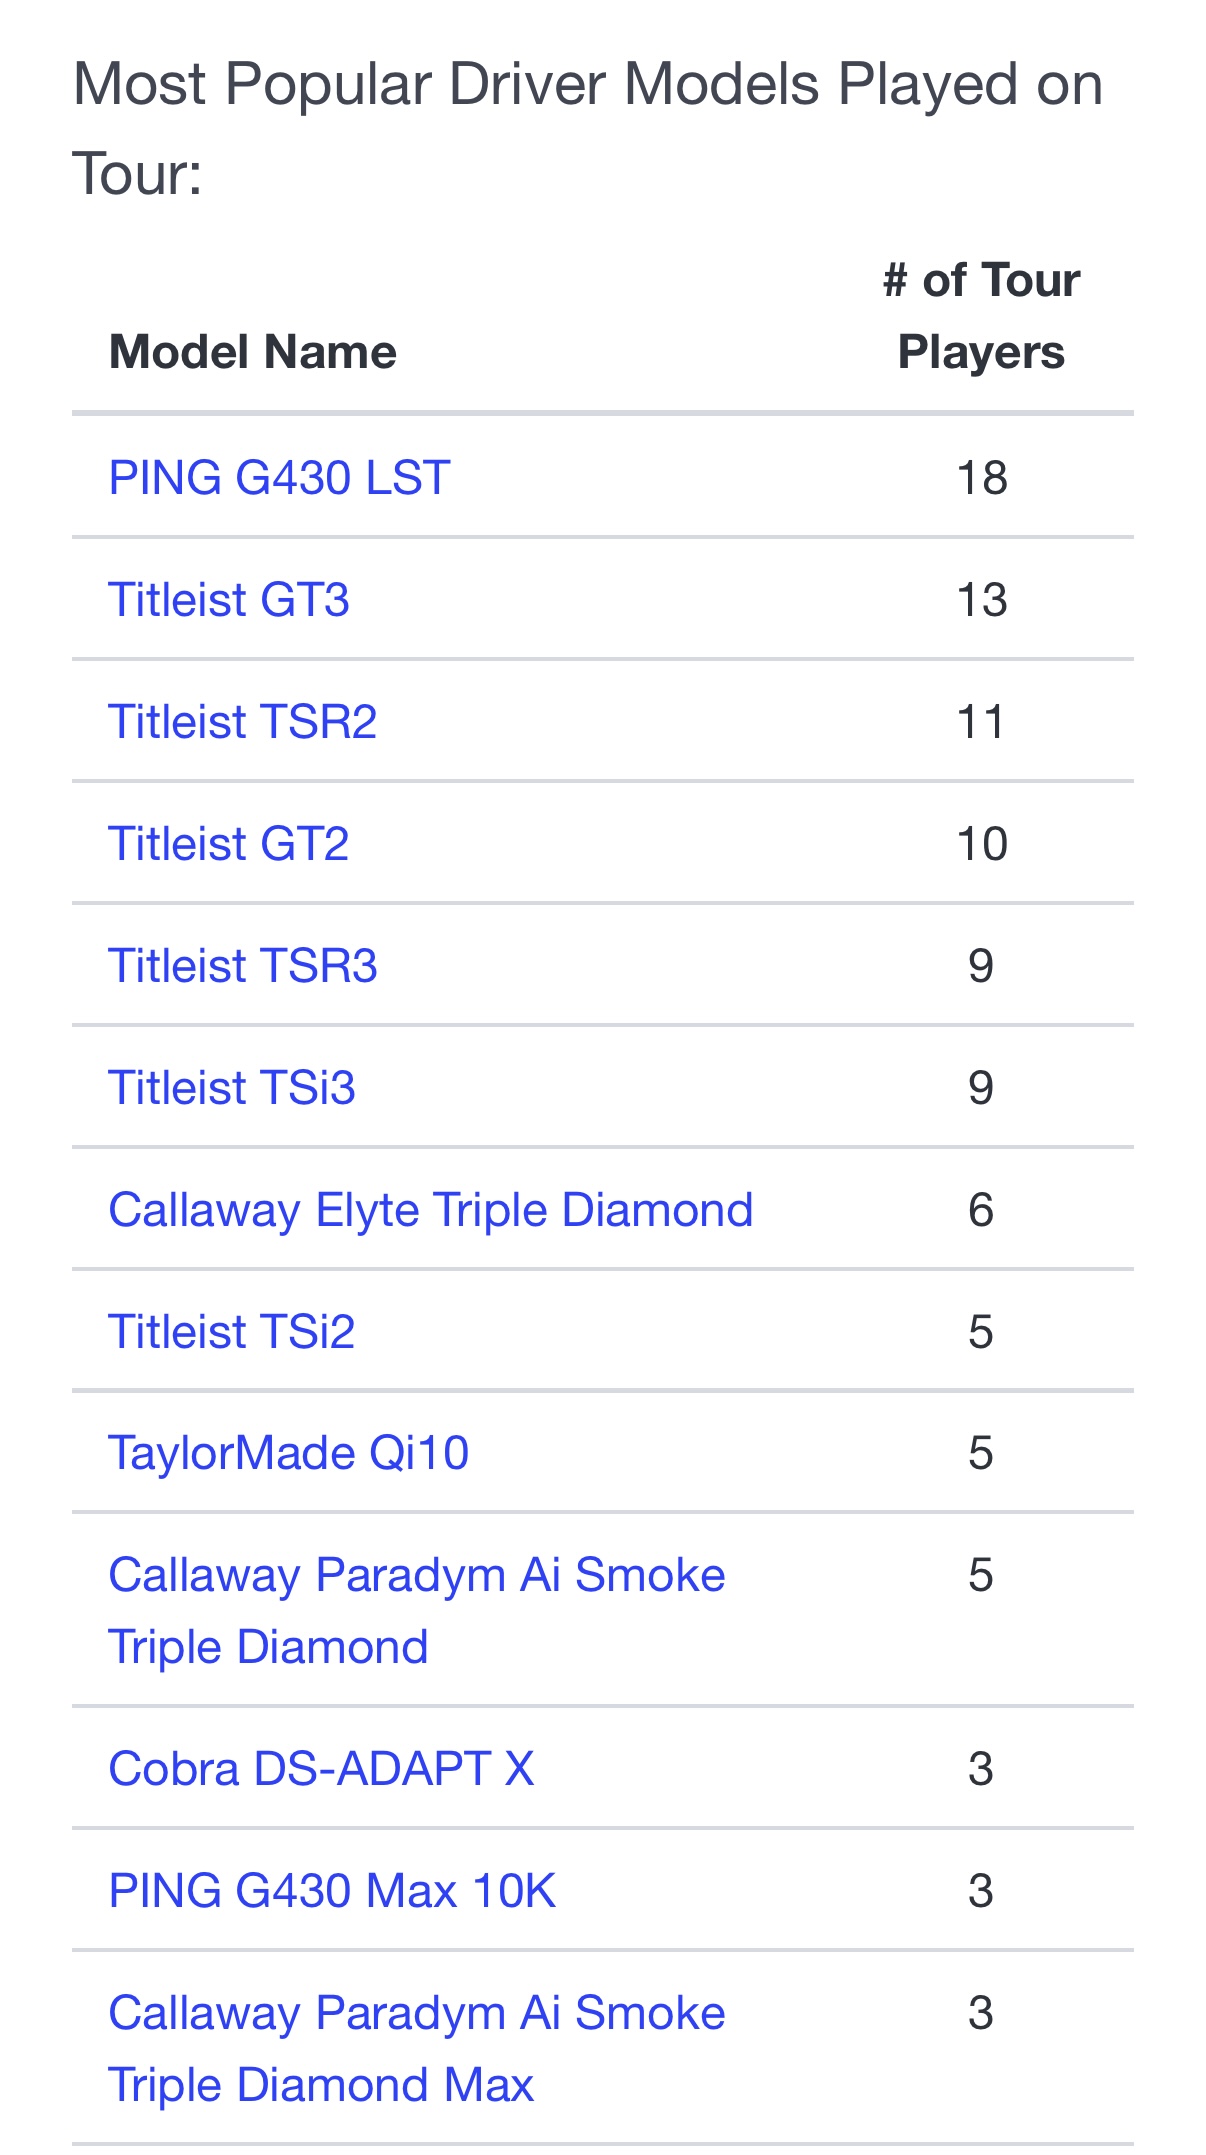Click the 13 count beside Titleist GT3
Image resolution: width=1206 pixels, height=2155 pixels.
pos(981,600)
